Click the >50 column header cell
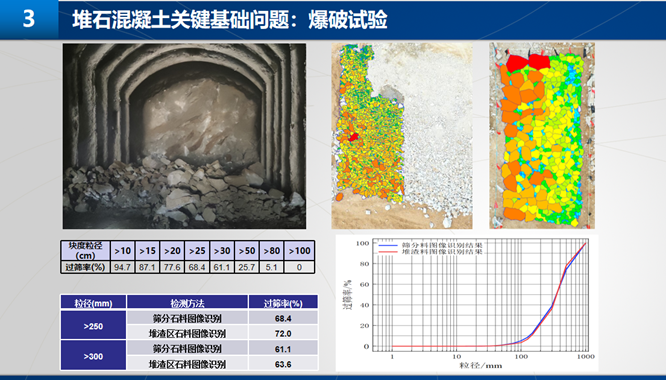 tap(247, 251)
